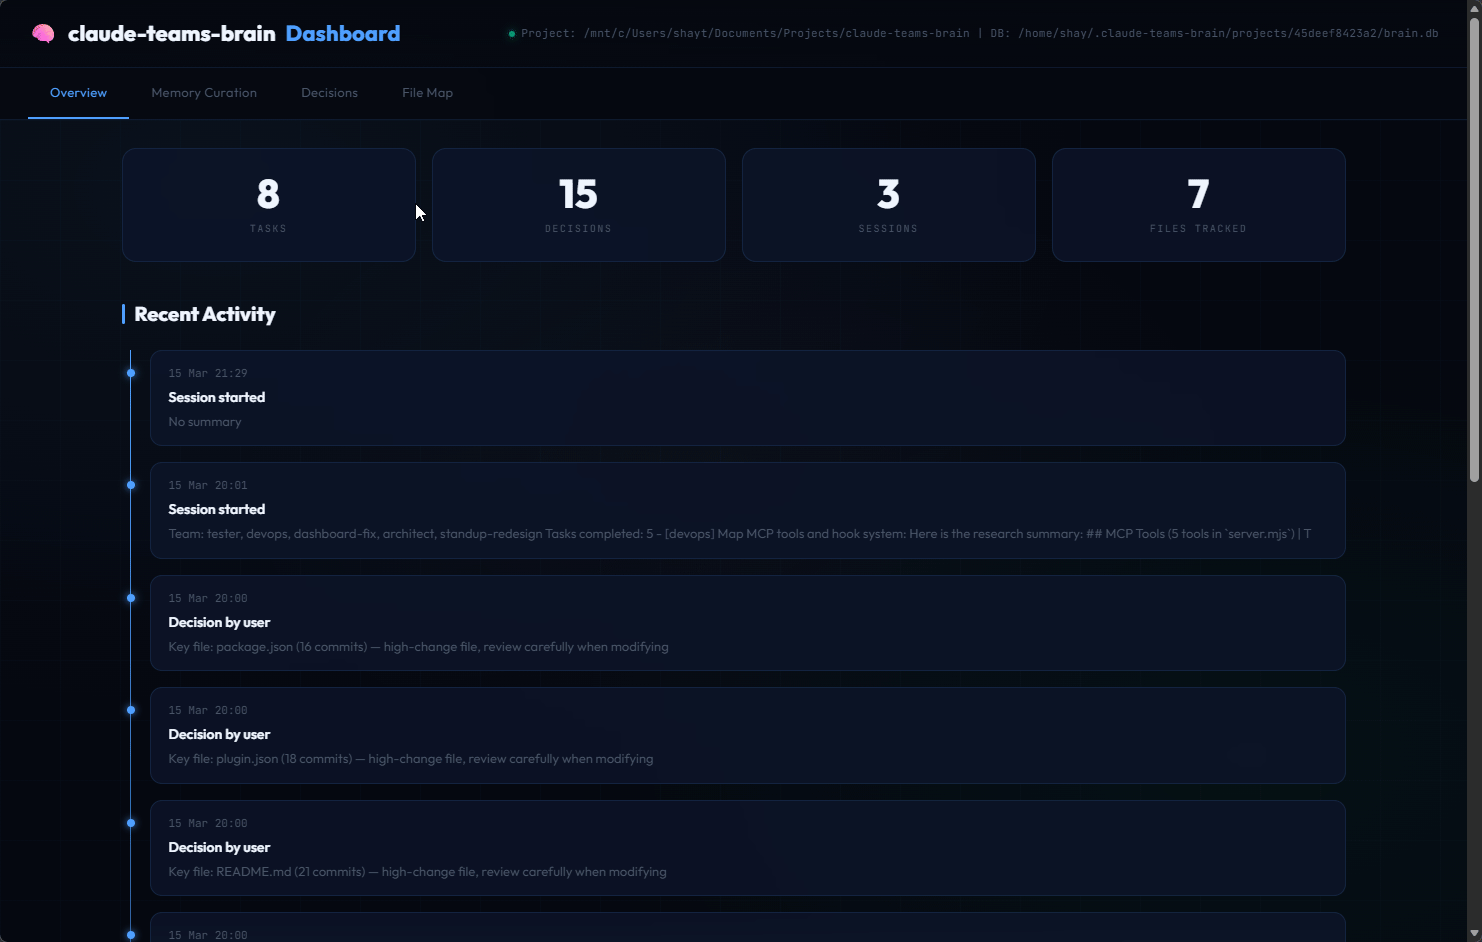Viewport: 1482px width, 942px height.
Task: Switch to the Decisions tab
Action: [x=329, y=93]
